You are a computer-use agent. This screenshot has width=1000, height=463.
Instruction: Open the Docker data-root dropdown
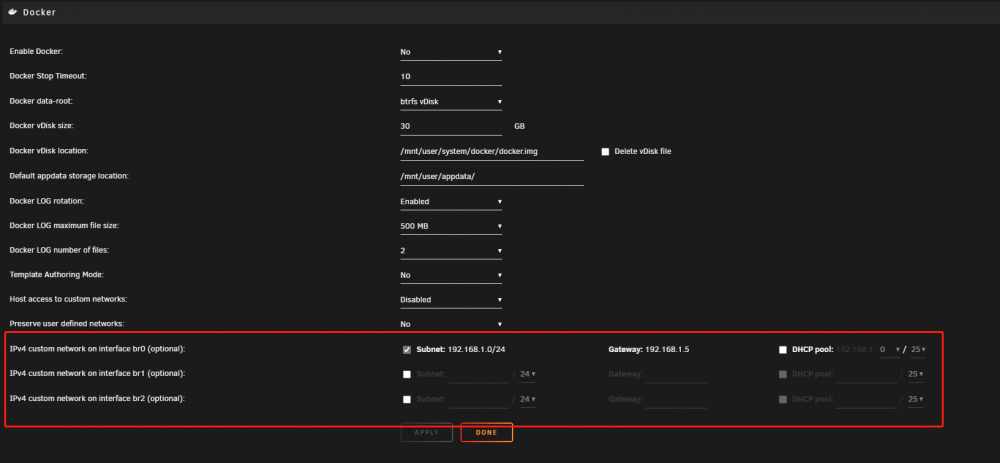[x=451, y=101]
